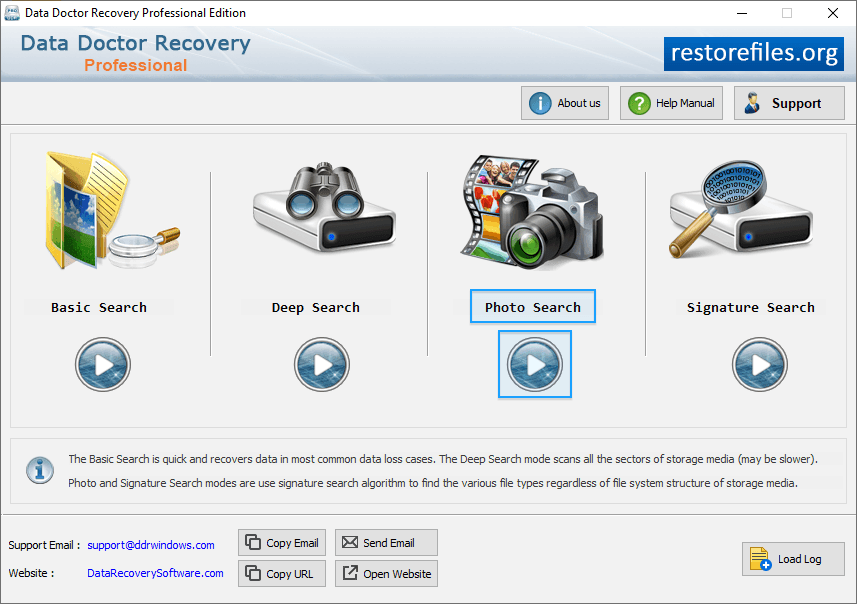Click the Photo Search camera icon

coord(532,212)
